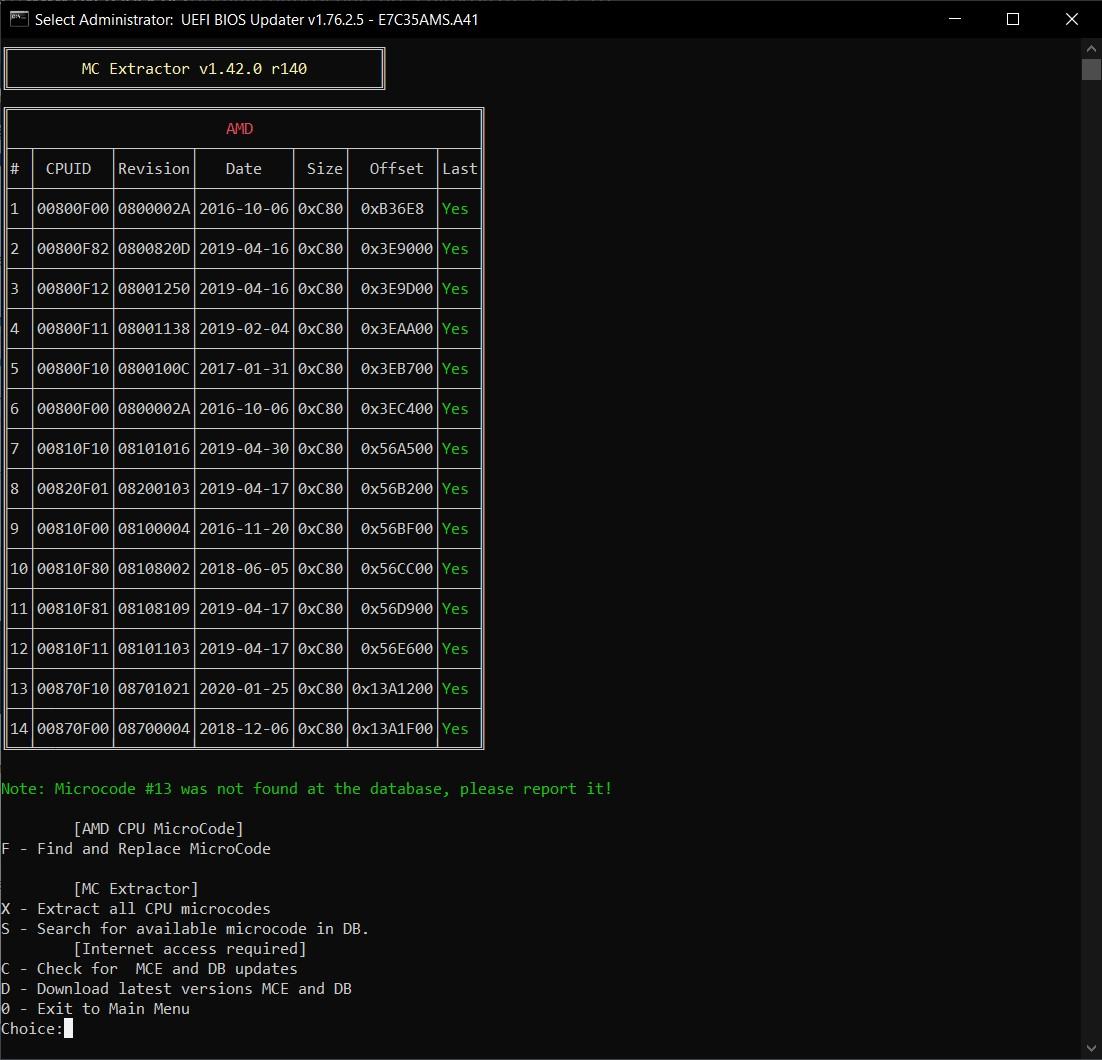Screen dimensions: 1102x1060
Task: Select offset 0xB36E8 cell
Action: click(392, 209)
